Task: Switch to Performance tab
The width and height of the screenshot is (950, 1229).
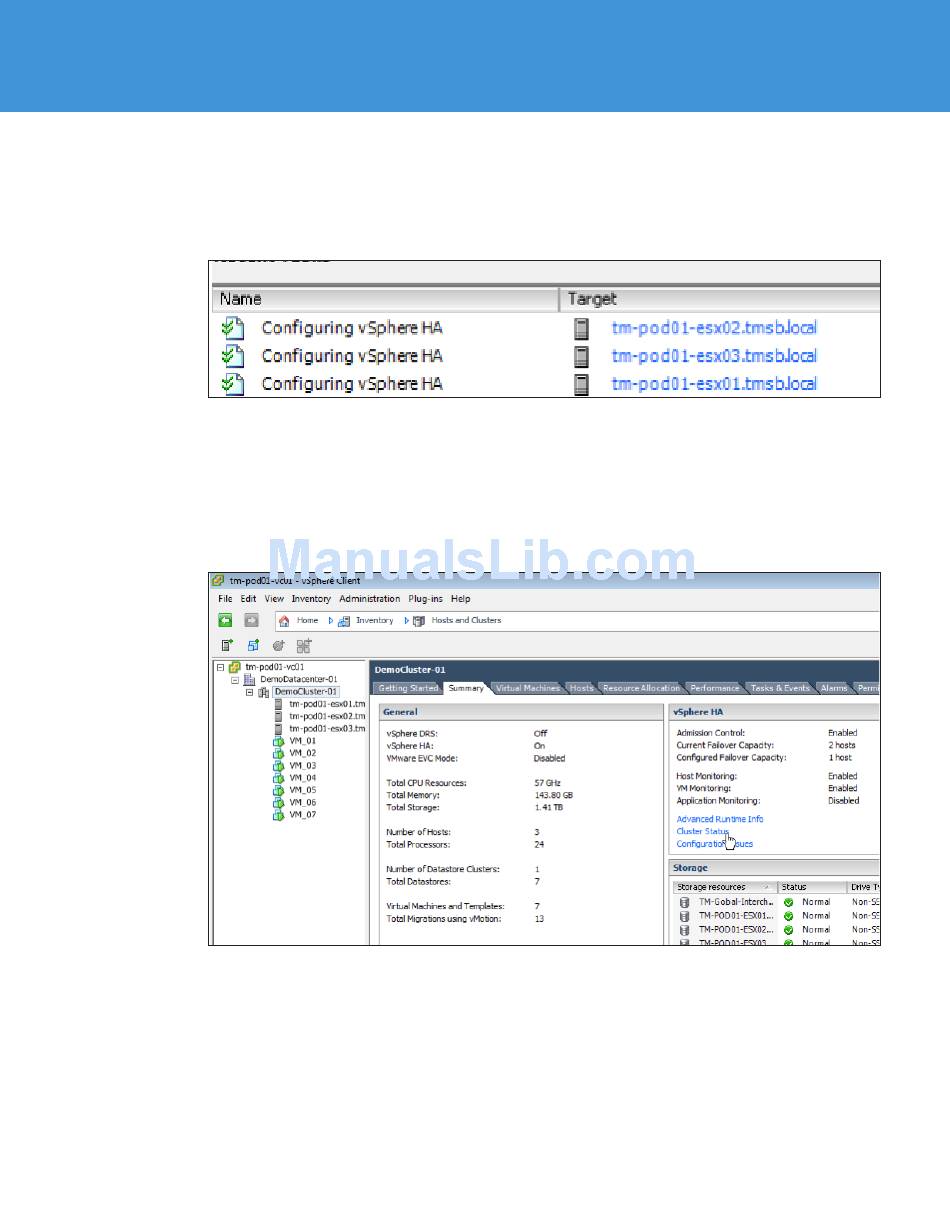Action: [715, 688]
